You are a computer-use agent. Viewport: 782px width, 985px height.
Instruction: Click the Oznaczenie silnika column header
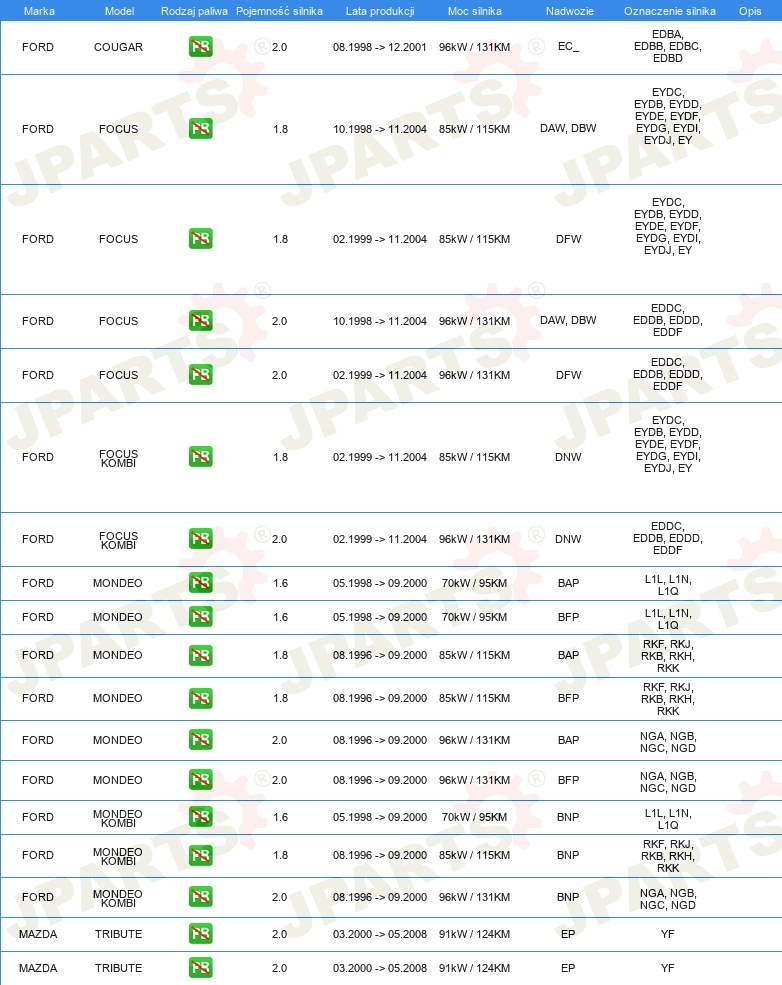(x=670, y=11)
